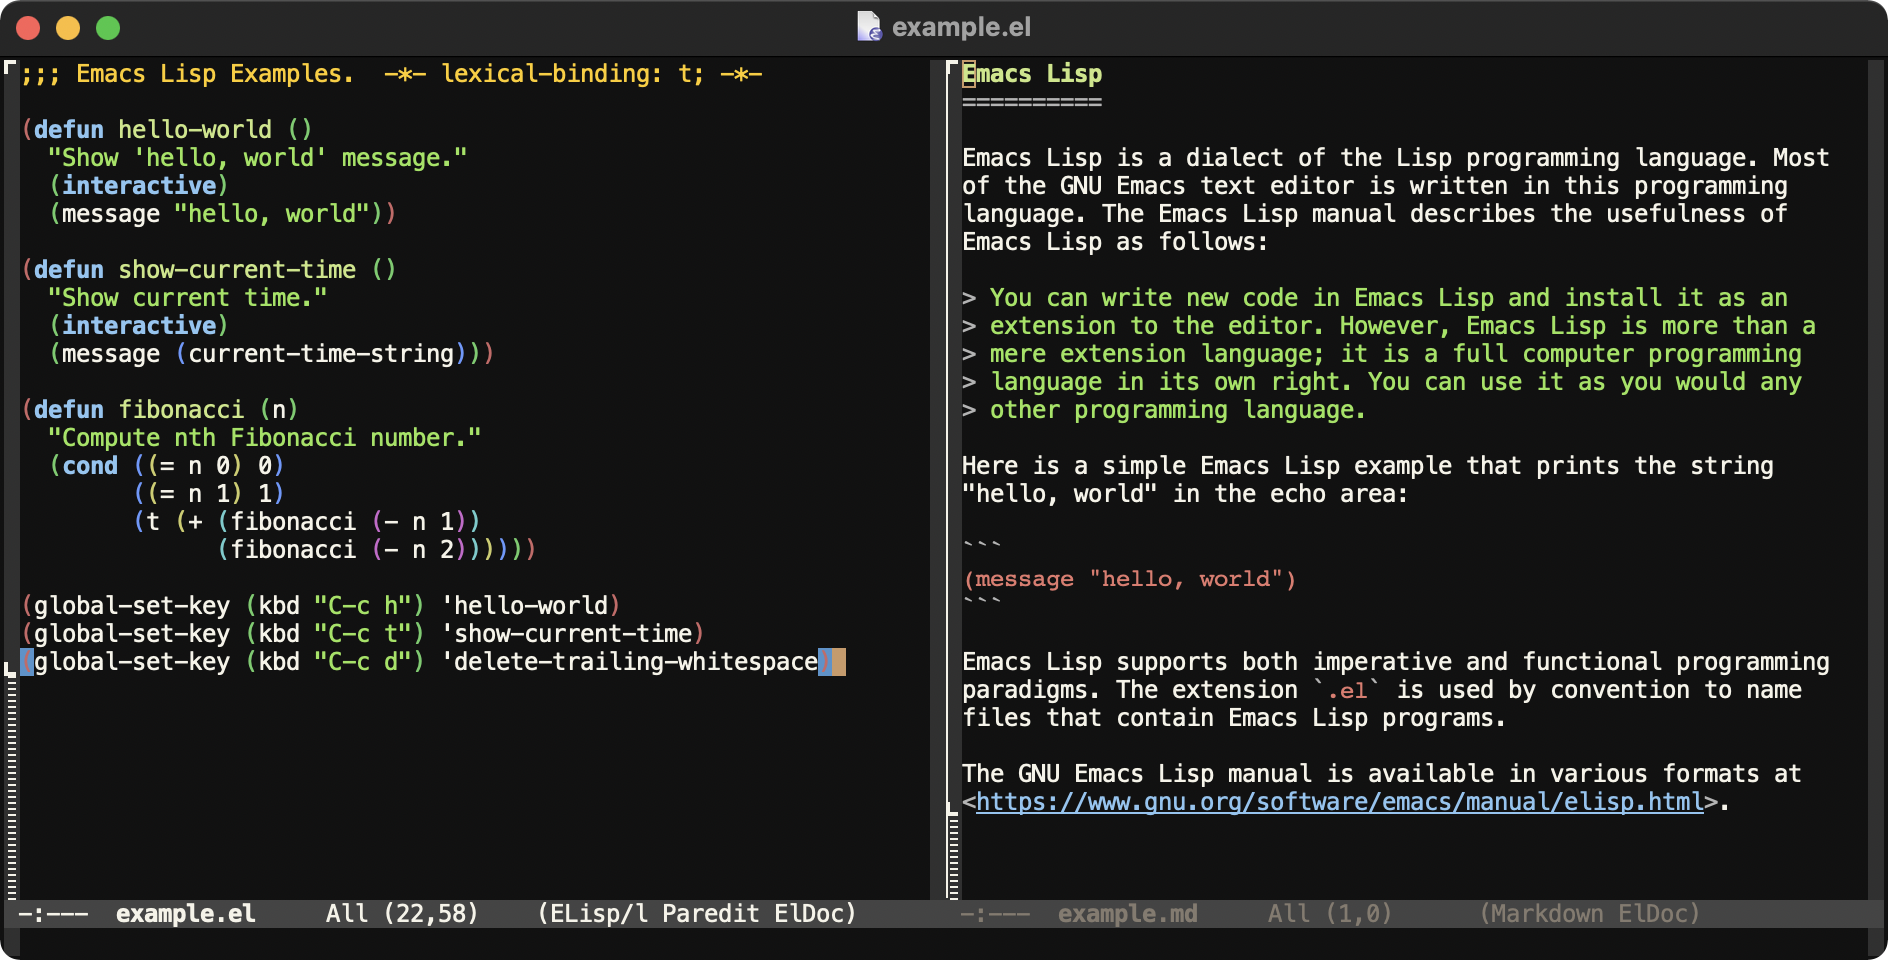Image resolution: width=1888 pixels, height=960 pixels.
Task: Click example.el buffer name in mode line
Action: [185, 914]
